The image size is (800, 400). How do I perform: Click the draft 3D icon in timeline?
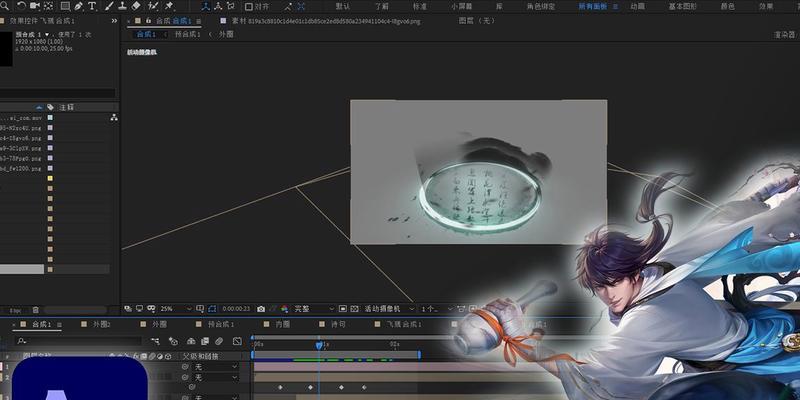pyautogui.click(x=173, y=341)
